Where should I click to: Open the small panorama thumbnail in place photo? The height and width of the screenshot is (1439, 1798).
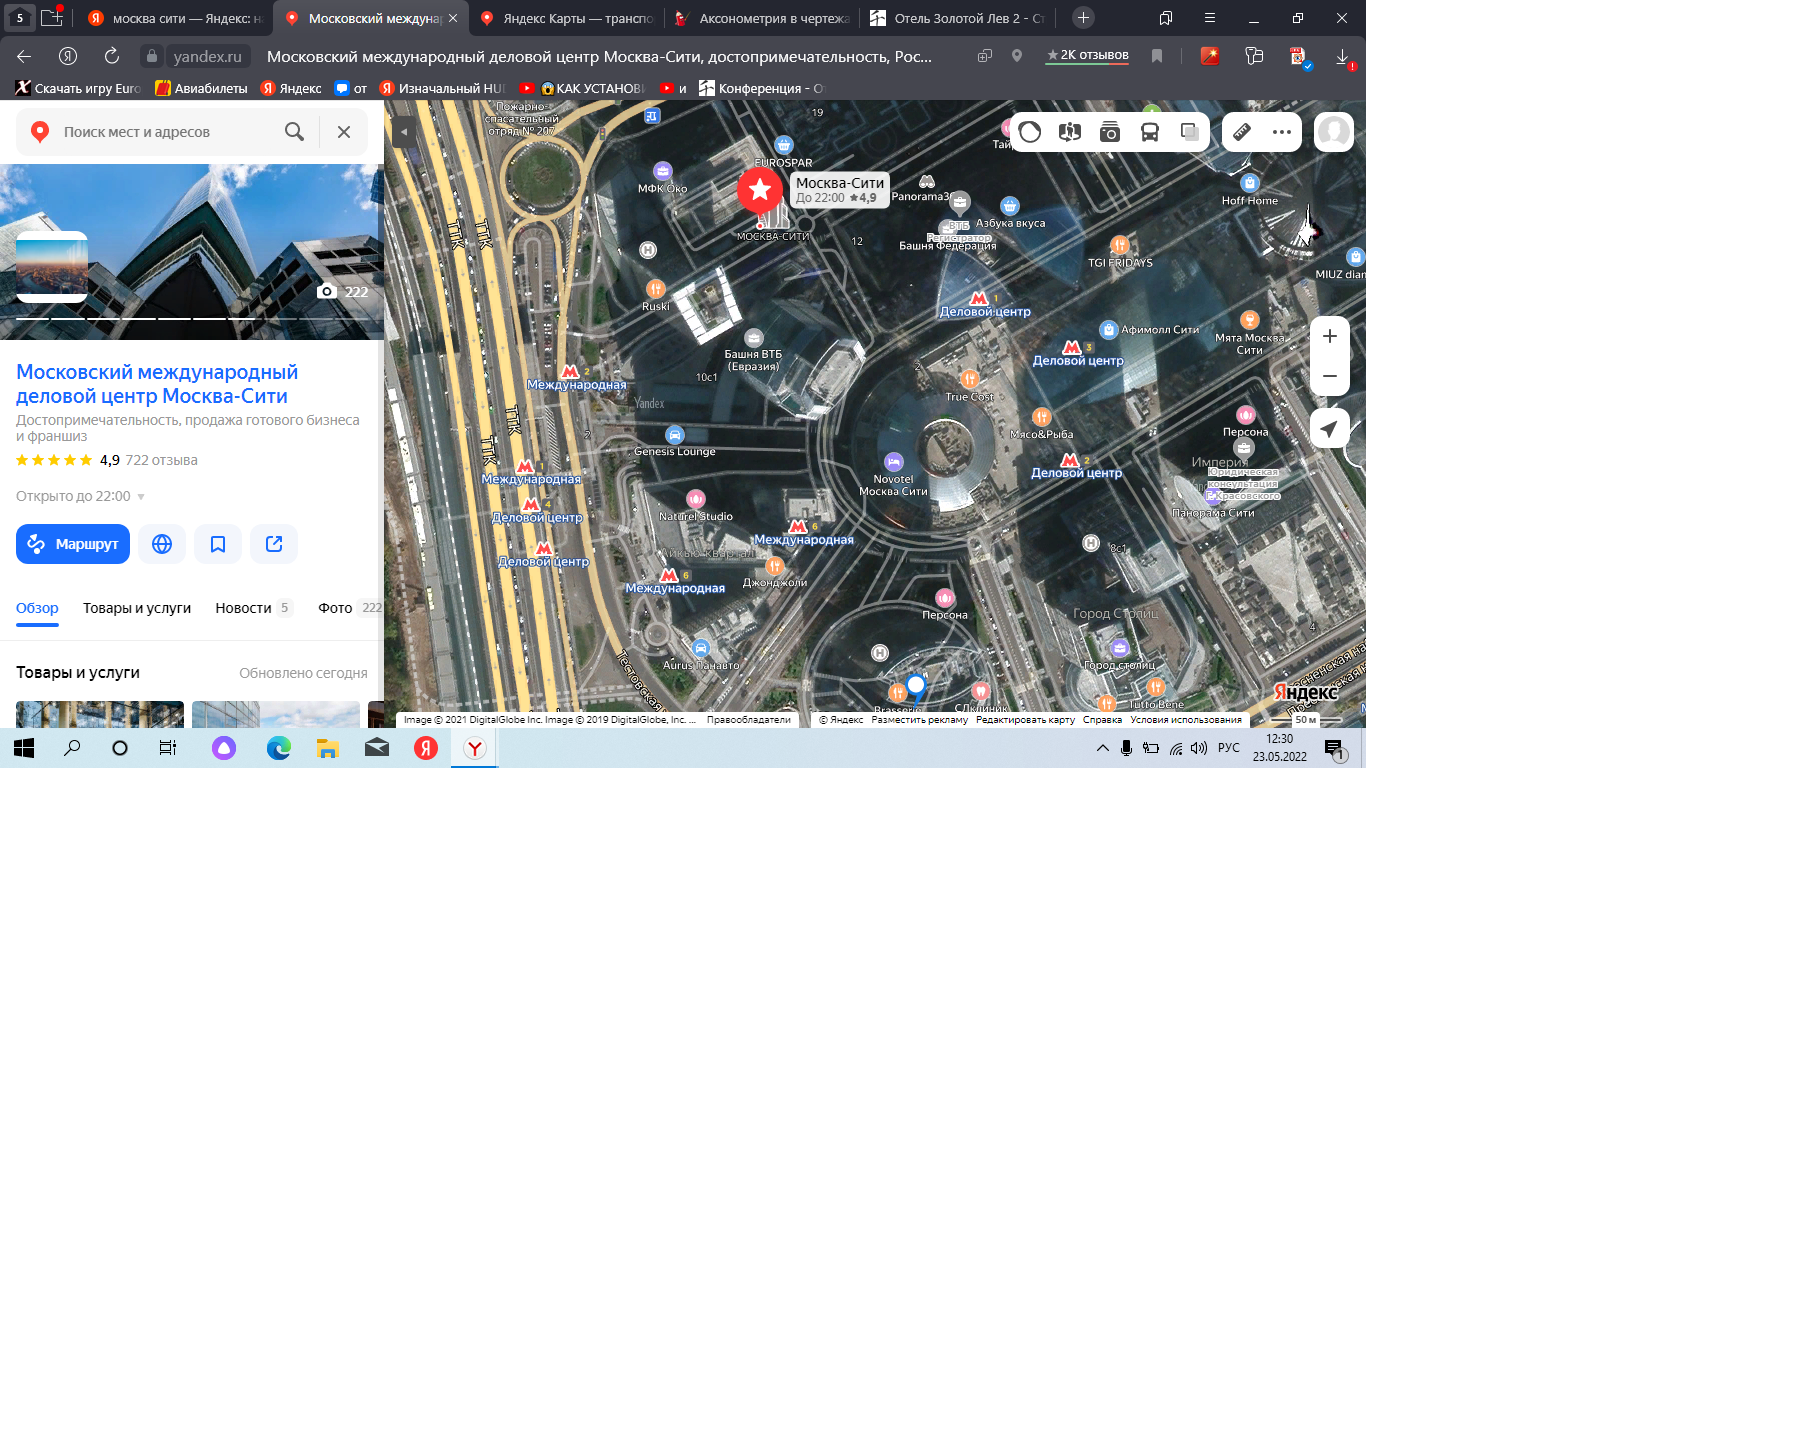coord(52,267)
